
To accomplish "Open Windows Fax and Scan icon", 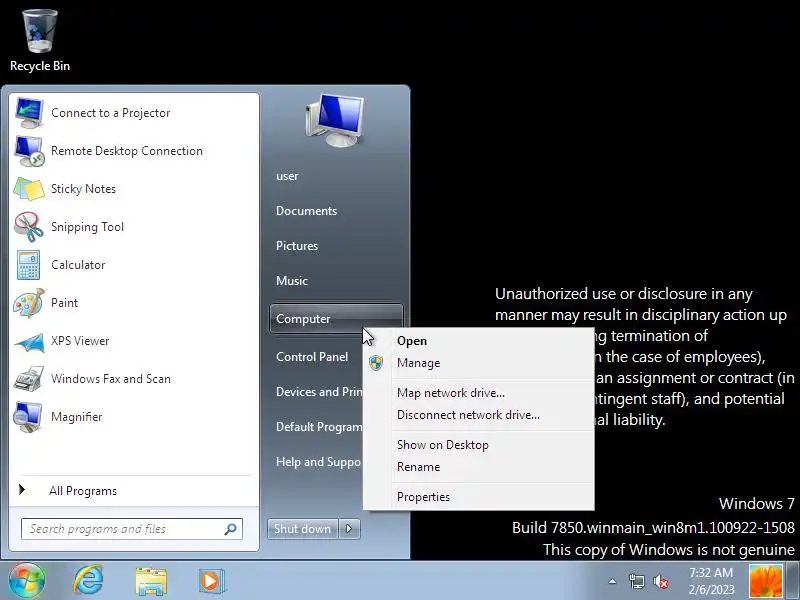I will (x=29, y=379).
